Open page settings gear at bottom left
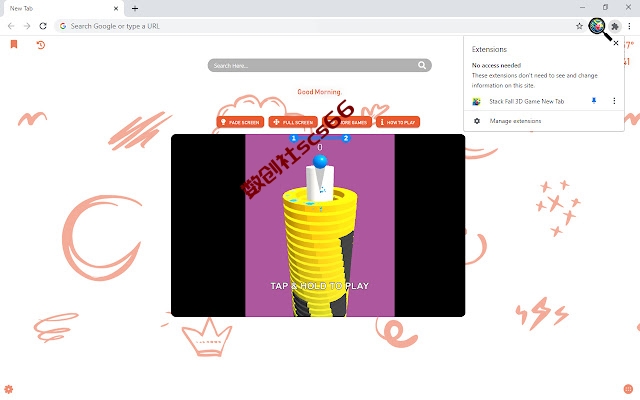 coord(9,389)
